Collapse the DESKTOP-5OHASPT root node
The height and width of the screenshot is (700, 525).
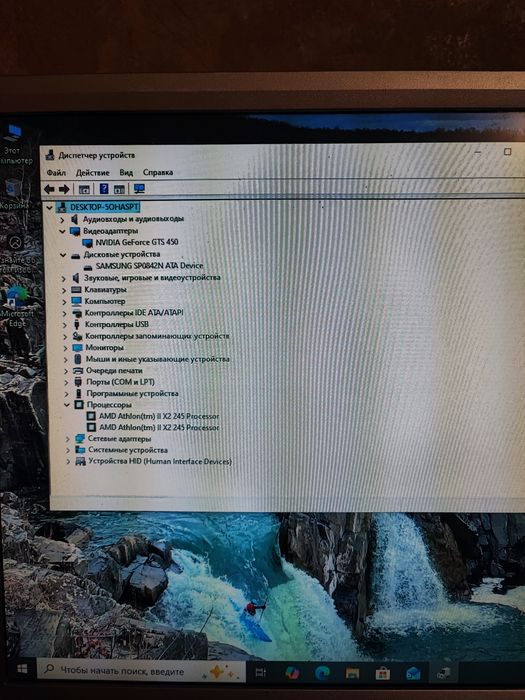[x=49, y=208]
